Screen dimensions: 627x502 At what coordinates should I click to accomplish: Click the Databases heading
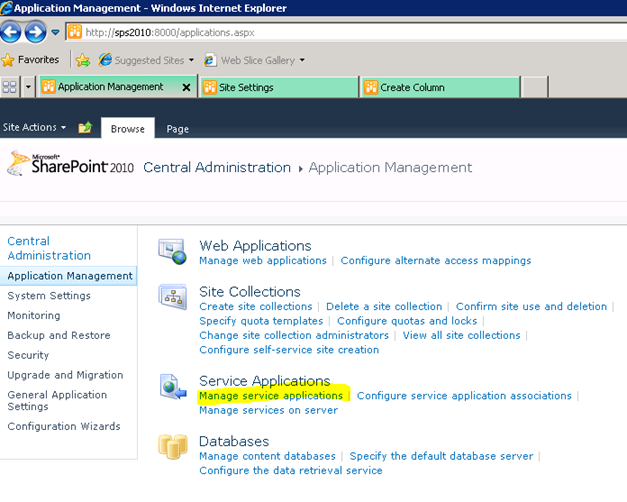[x=234, y=441]
